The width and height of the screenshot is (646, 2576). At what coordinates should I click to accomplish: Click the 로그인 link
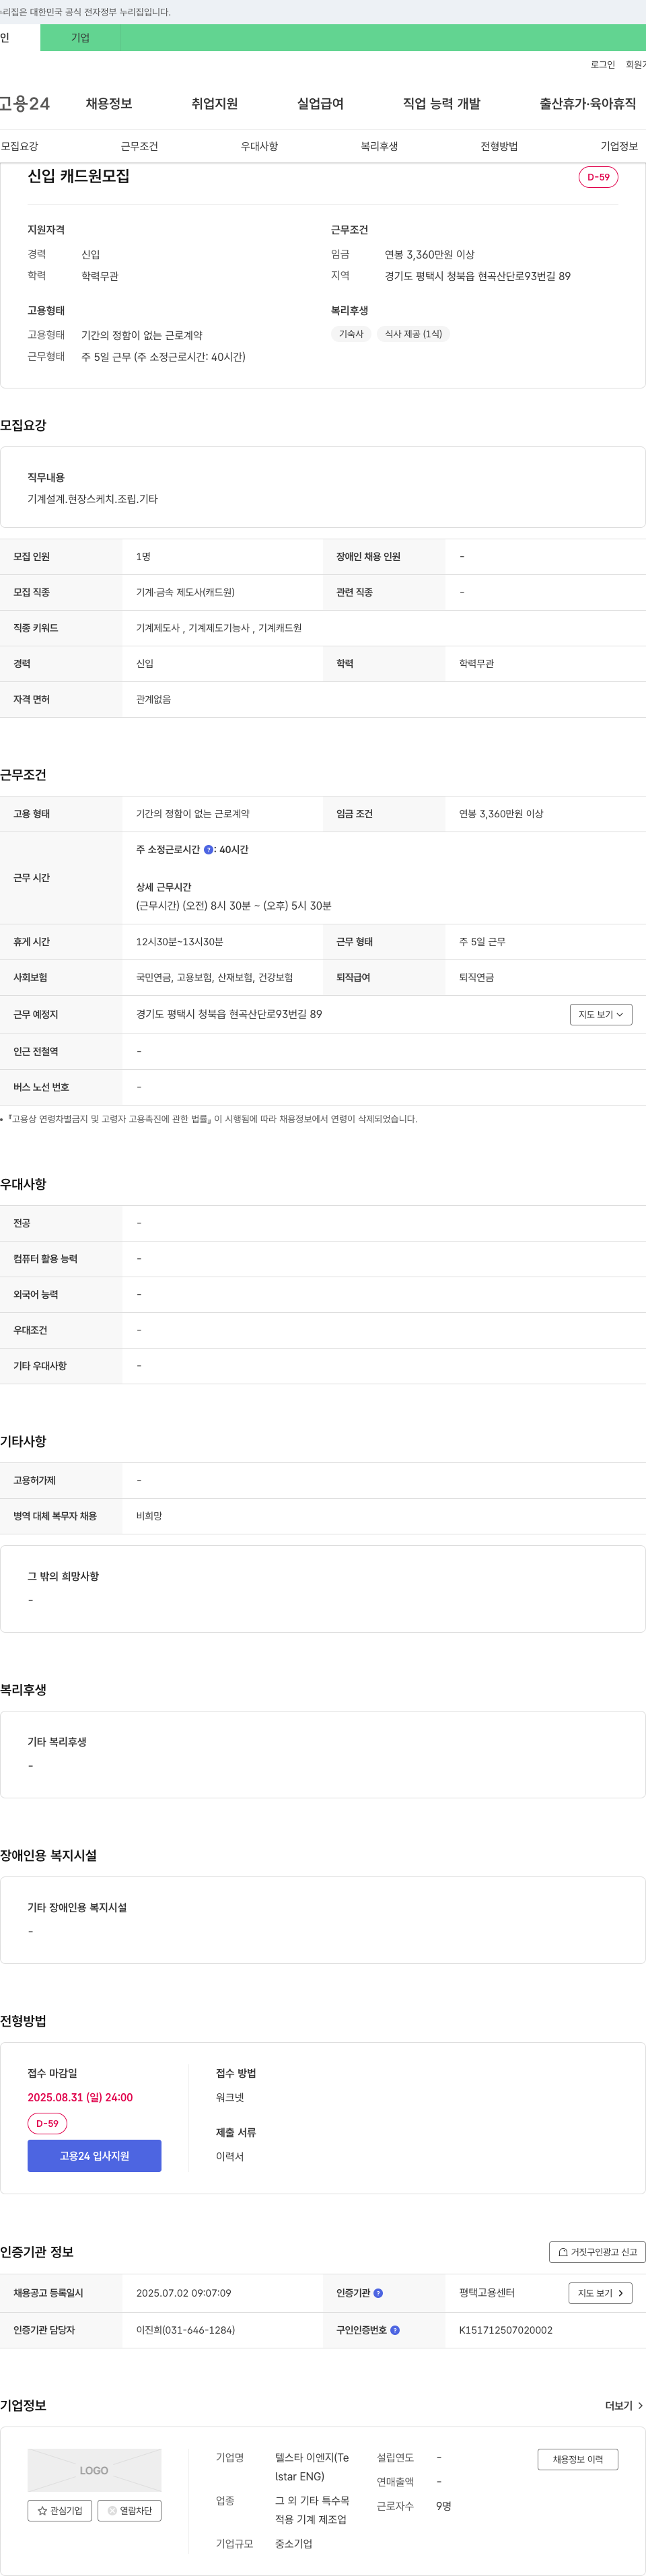pos(602,65)
